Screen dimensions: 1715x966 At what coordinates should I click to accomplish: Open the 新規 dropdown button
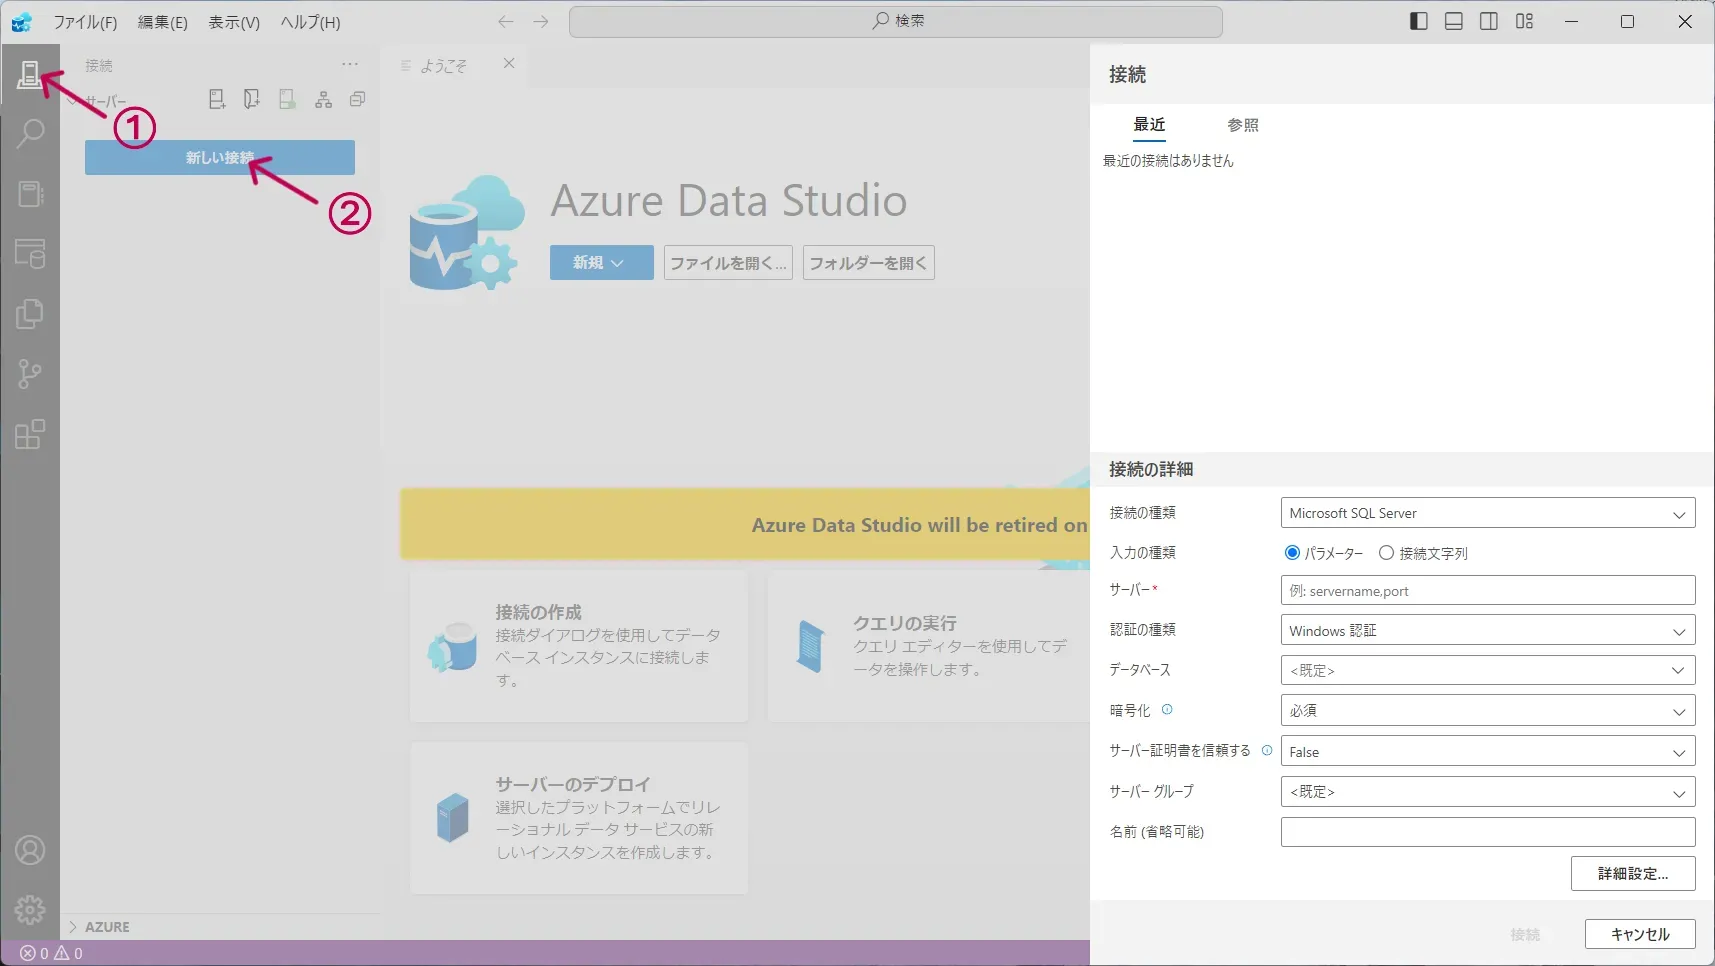601,262
